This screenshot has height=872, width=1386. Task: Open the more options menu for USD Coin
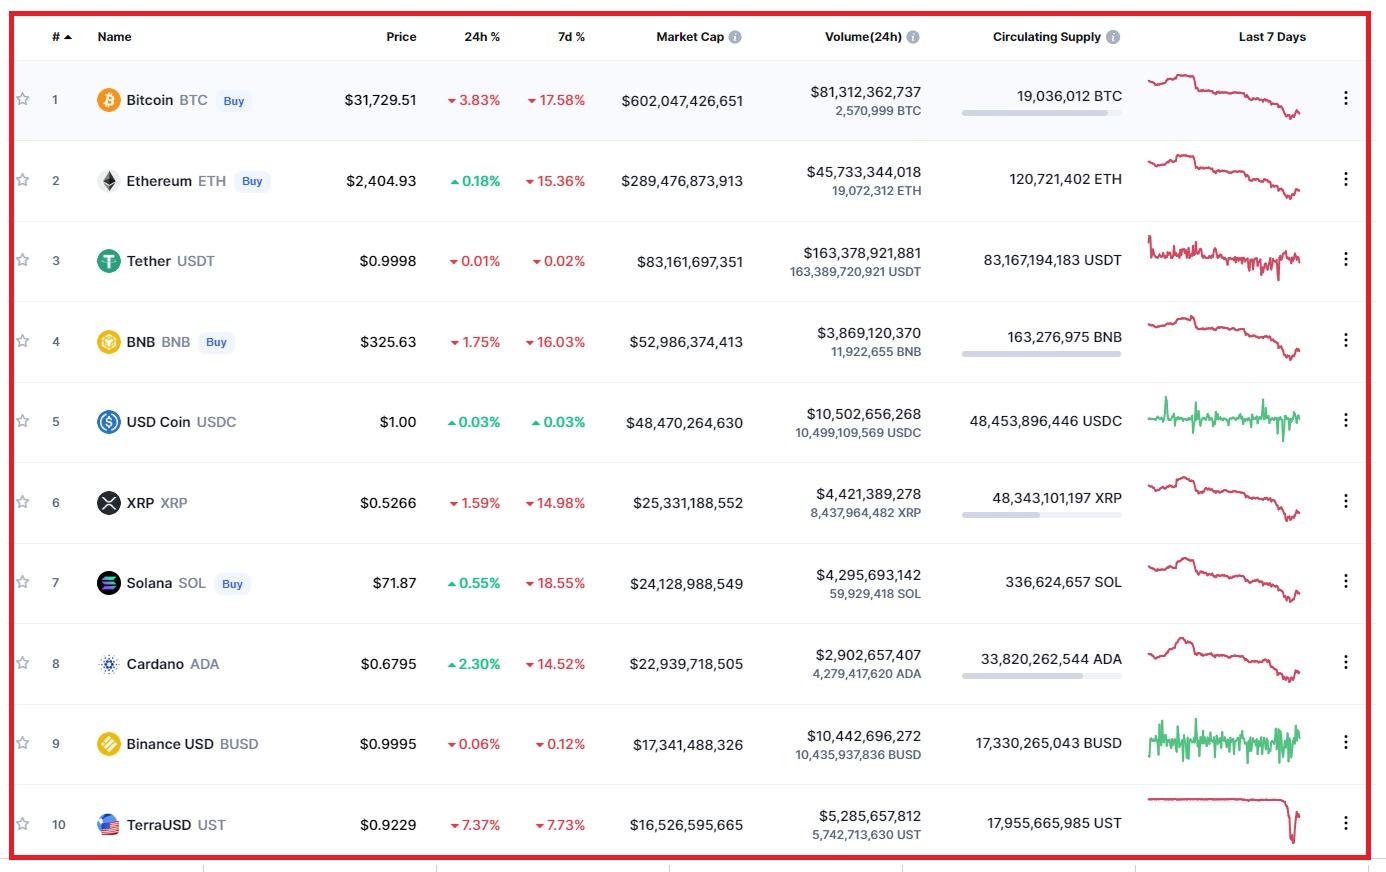[1345, 420]
